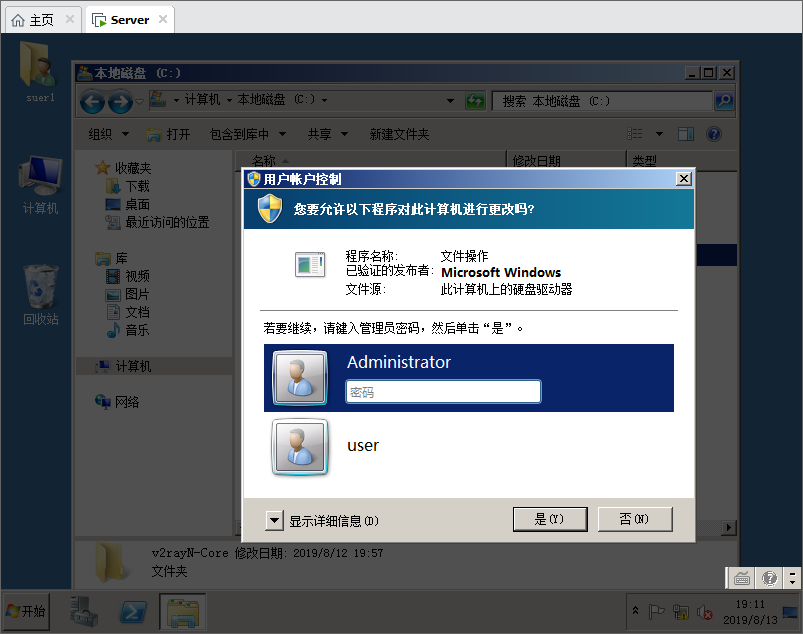Show hidden tray icons arrow
The image size is (803, 634).
[x=636, y=610]
